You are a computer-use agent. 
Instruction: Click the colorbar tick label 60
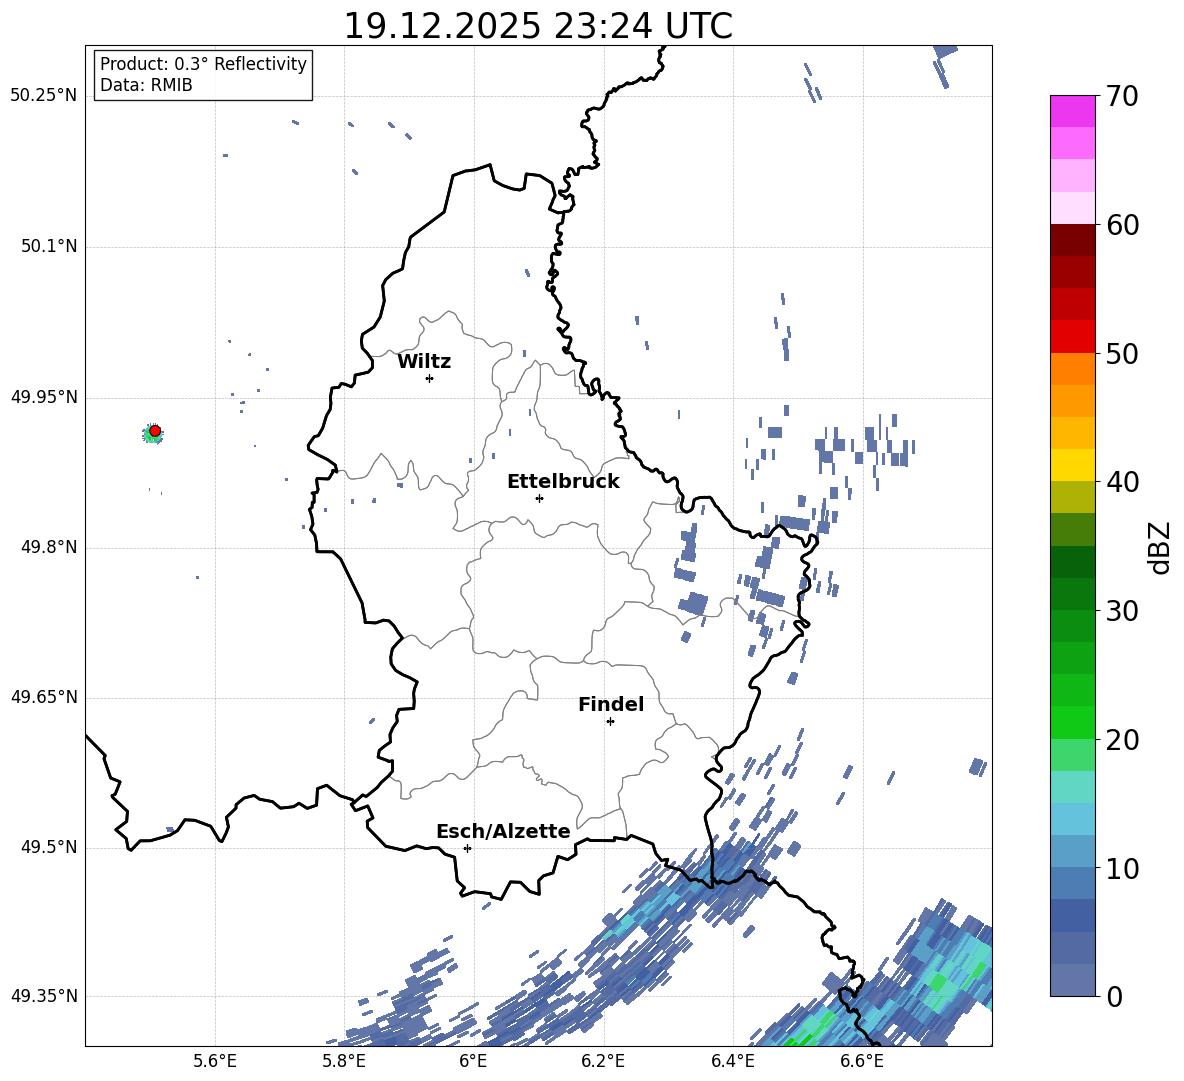coord(1123,225)
